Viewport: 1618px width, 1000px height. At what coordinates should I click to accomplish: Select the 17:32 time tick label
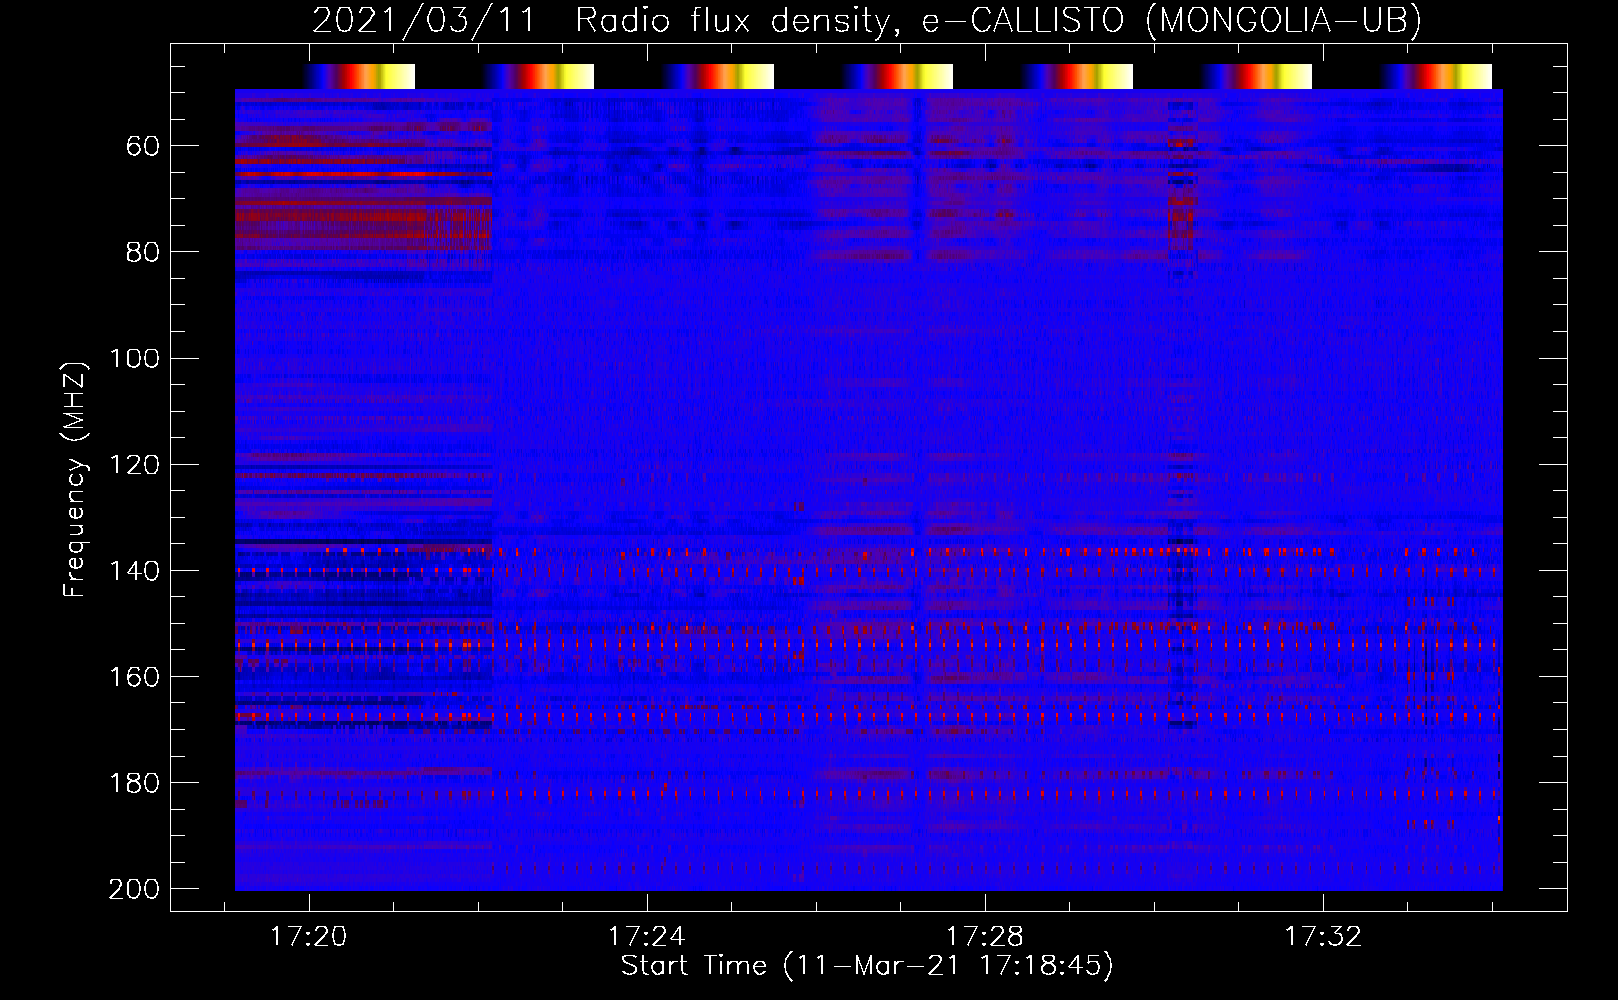pos(1323,936)
